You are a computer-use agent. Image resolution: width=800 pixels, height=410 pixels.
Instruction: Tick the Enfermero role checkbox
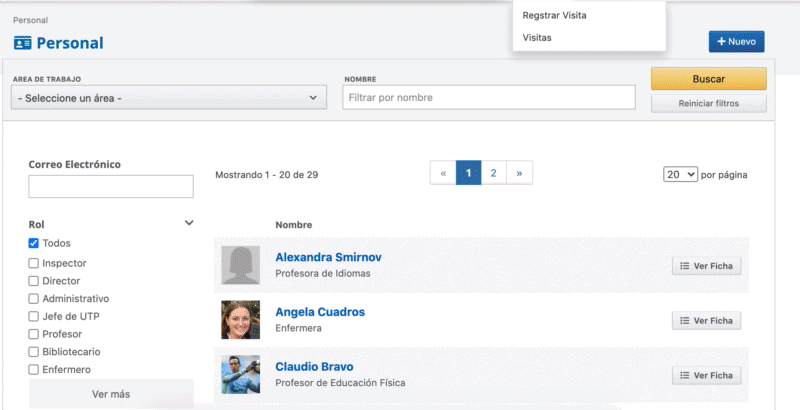coord(34,370)
